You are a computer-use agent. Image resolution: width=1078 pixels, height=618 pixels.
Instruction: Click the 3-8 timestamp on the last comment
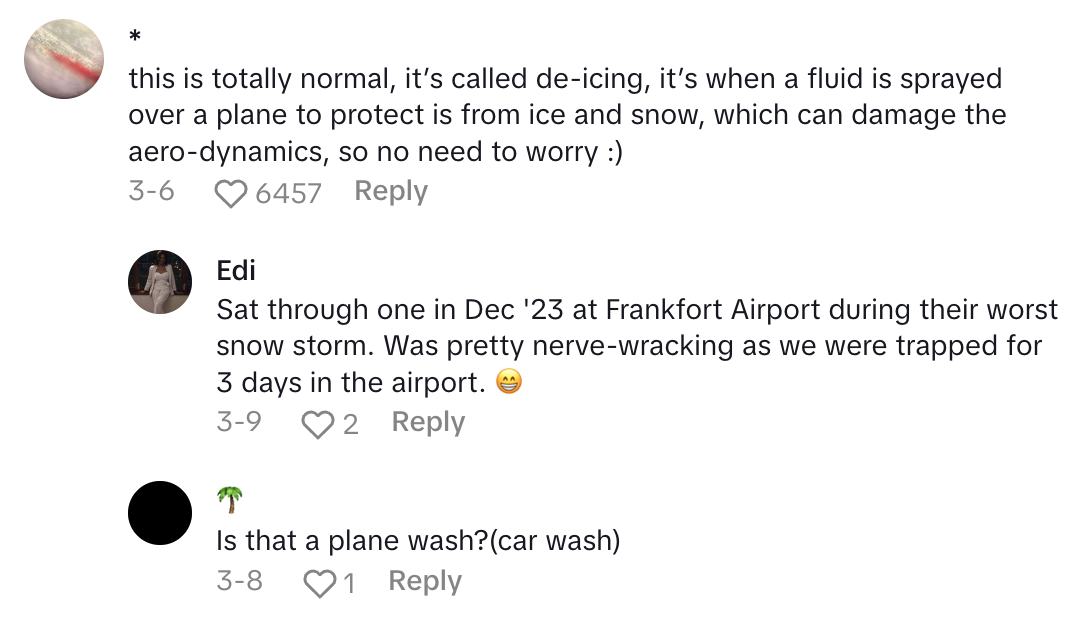click(x=237, y=581)
